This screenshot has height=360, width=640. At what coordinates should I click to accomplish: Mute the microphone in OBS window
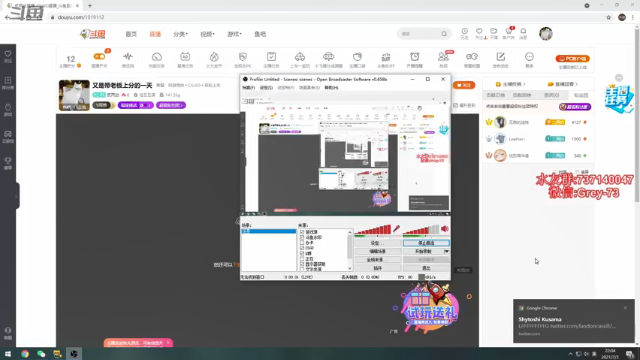coord(396,229)
